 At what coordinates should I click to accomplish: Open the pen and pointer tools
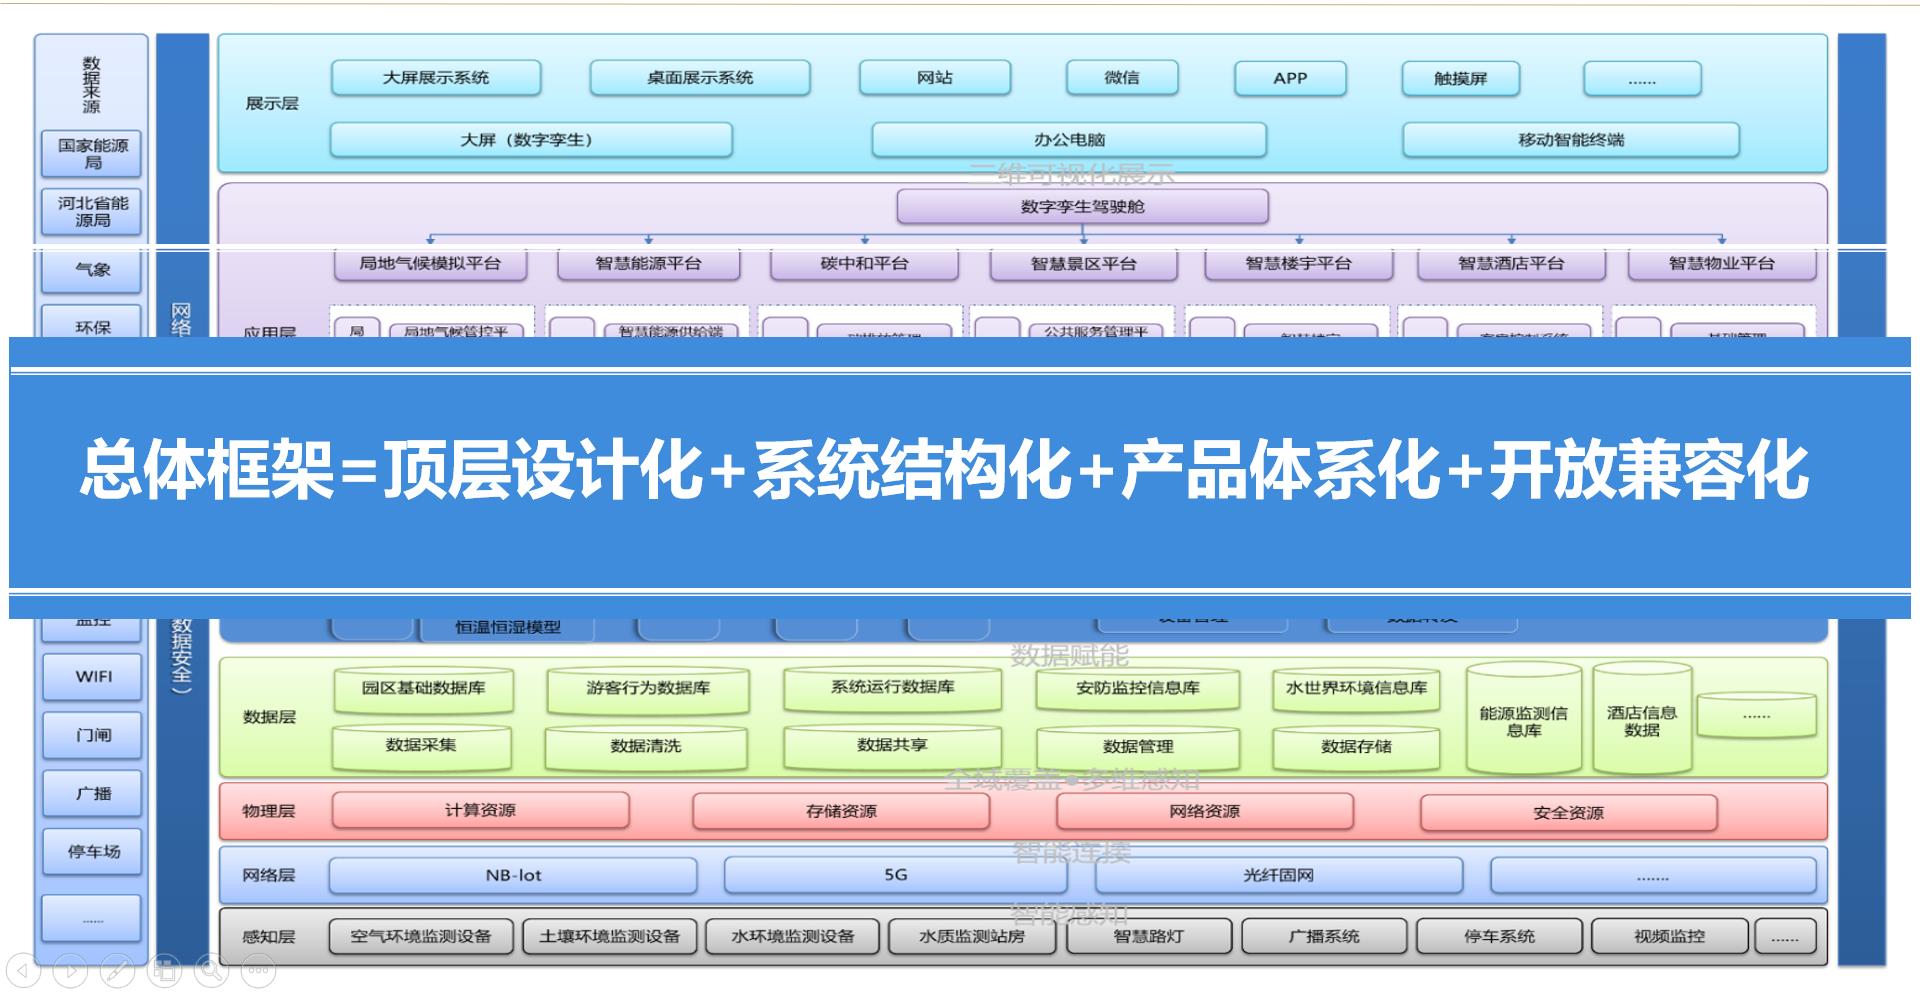click(x=117, y=969)
